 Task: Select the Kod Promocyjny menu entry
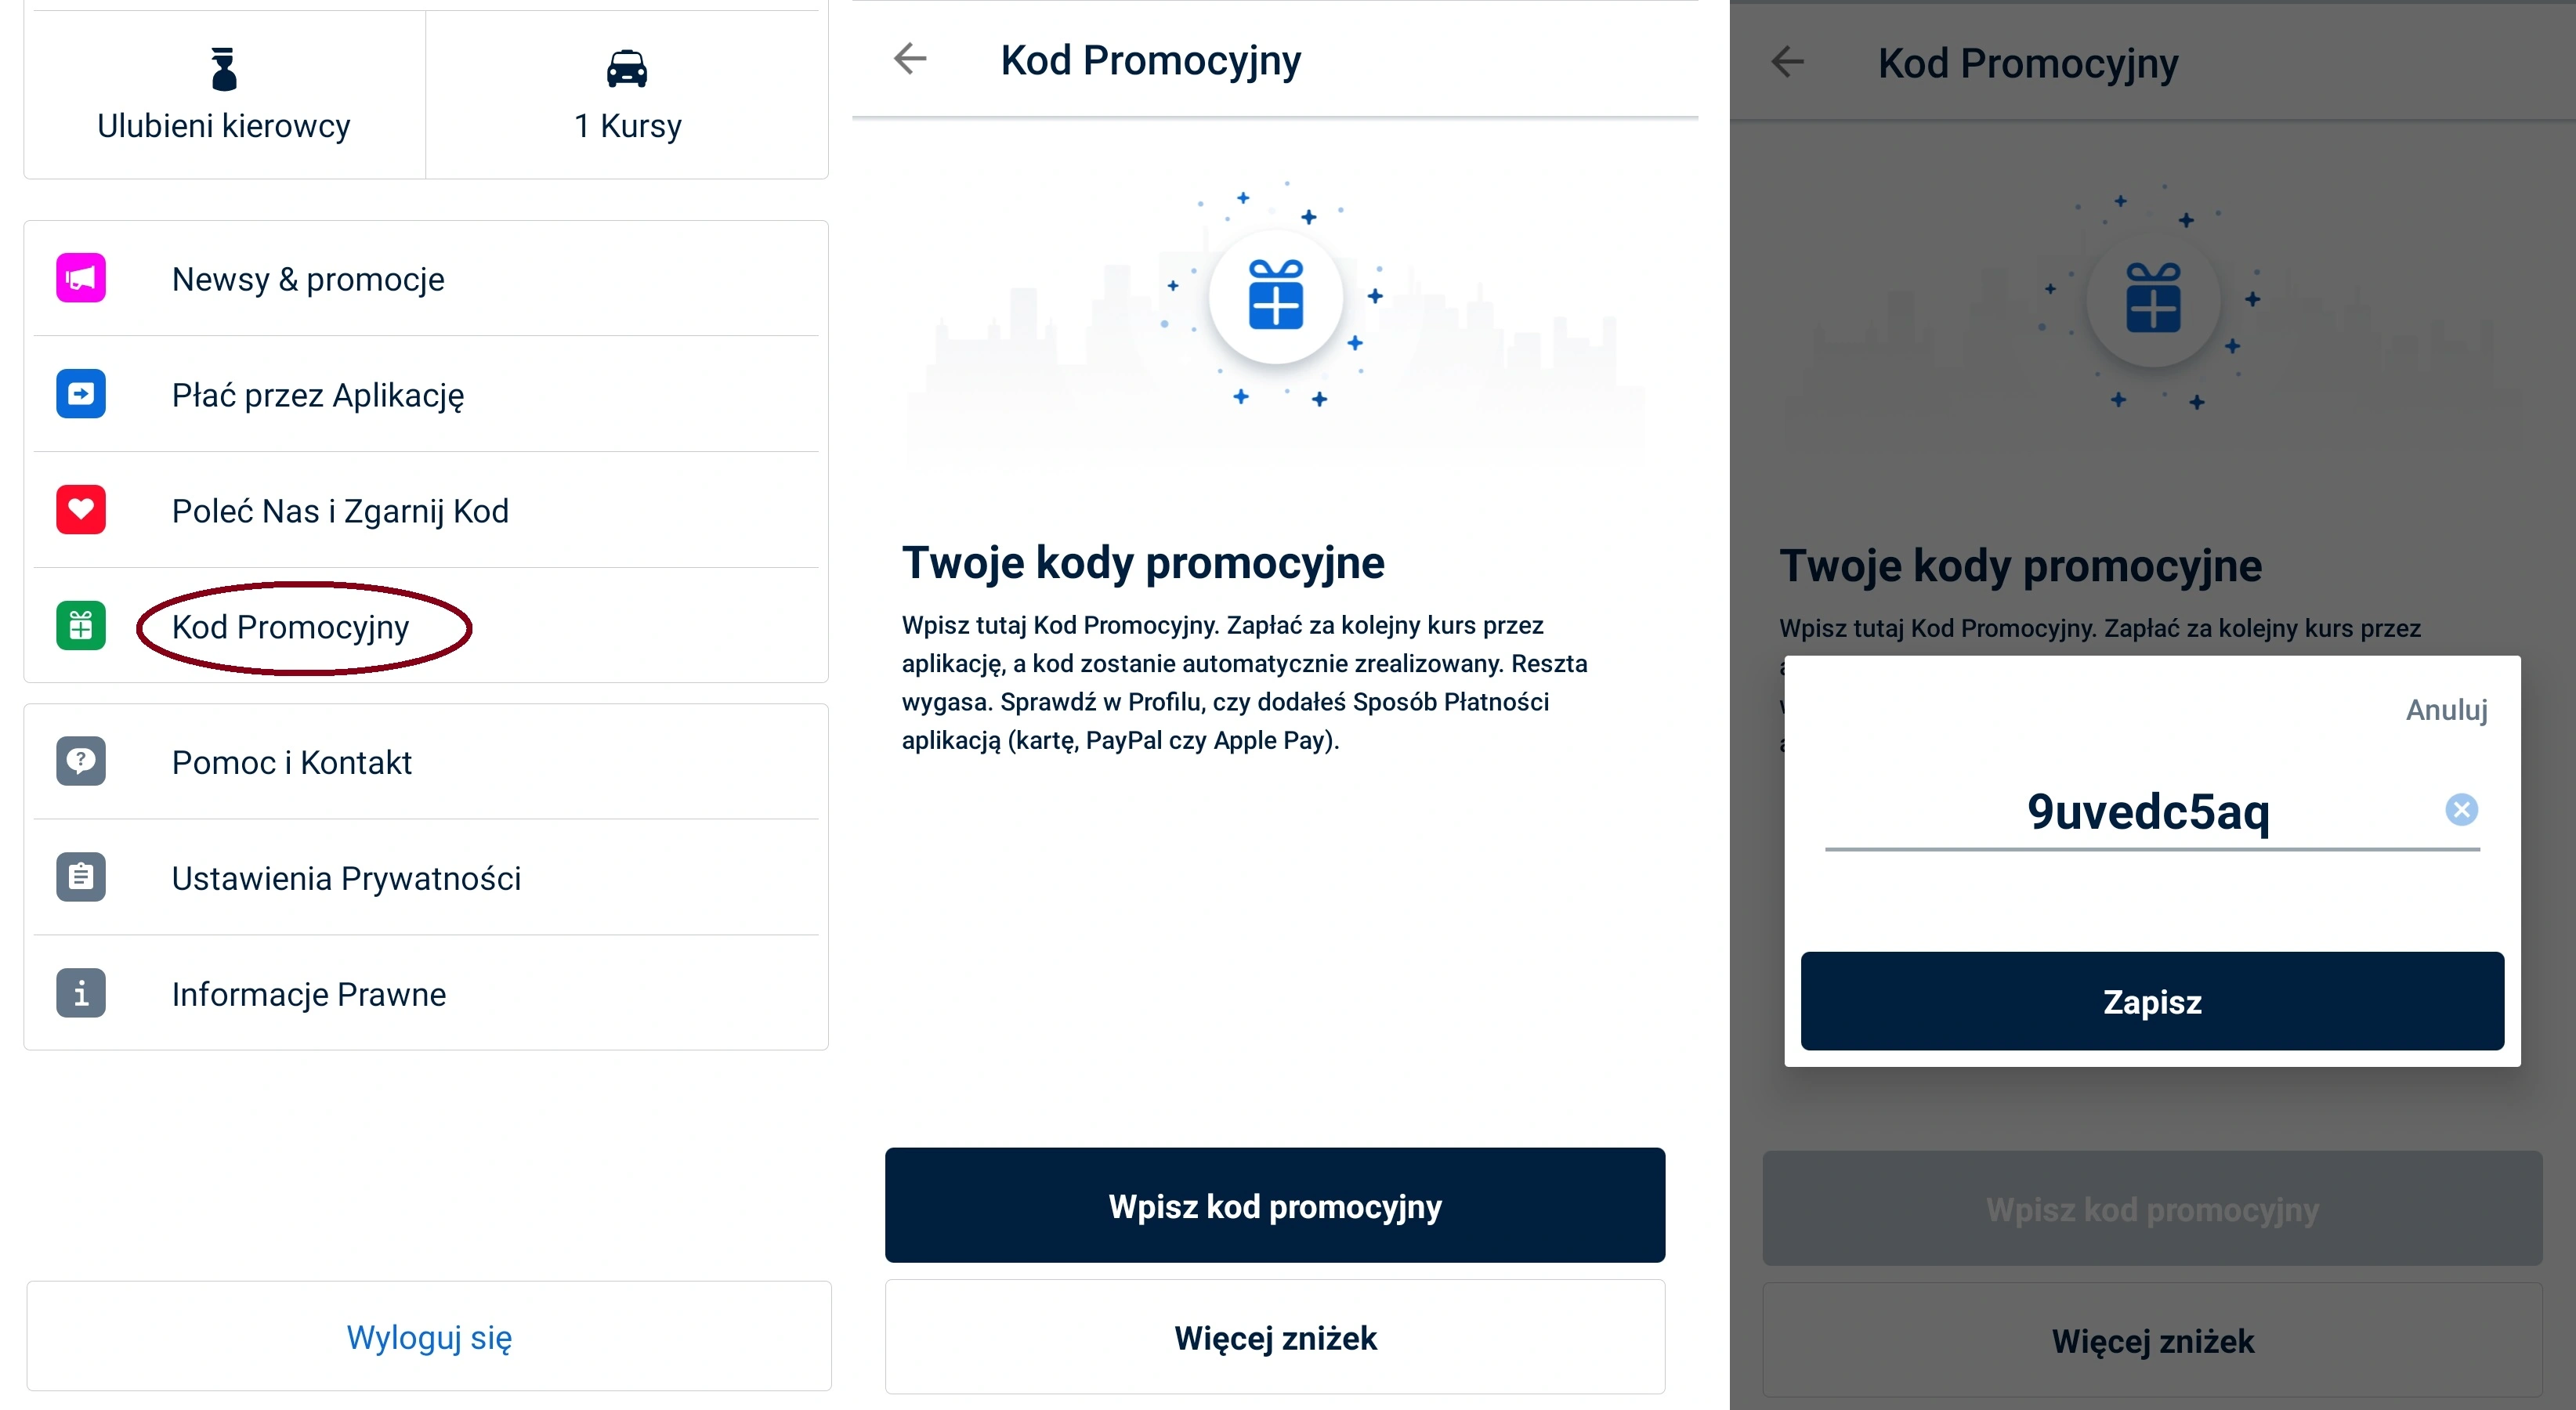291,627
